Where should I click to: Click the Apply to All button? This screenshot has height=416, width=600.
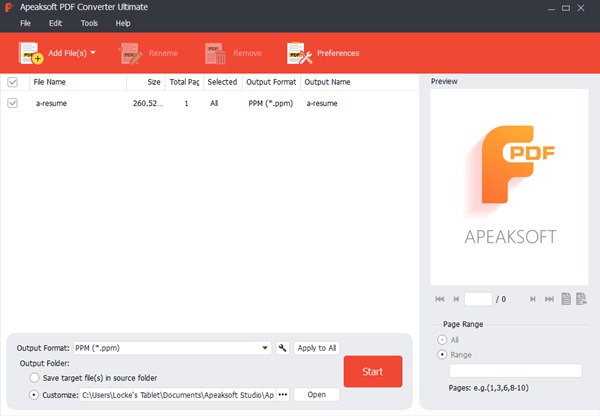(316, 348)
